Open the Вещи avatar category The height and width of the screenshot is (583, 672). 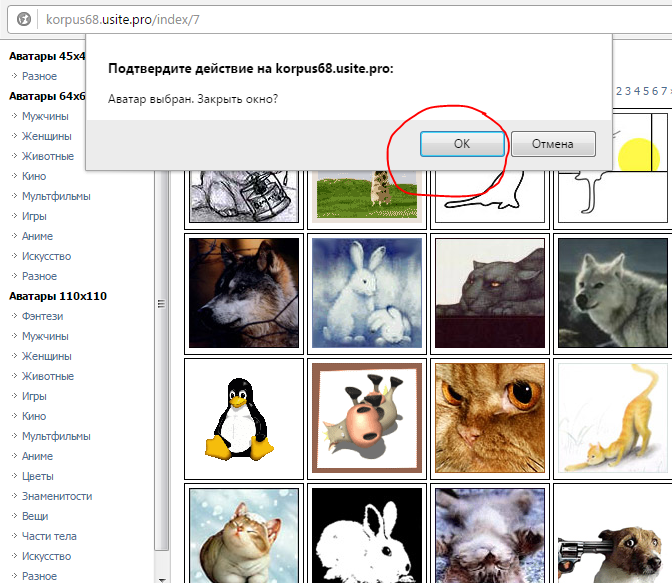click(35, 516)
